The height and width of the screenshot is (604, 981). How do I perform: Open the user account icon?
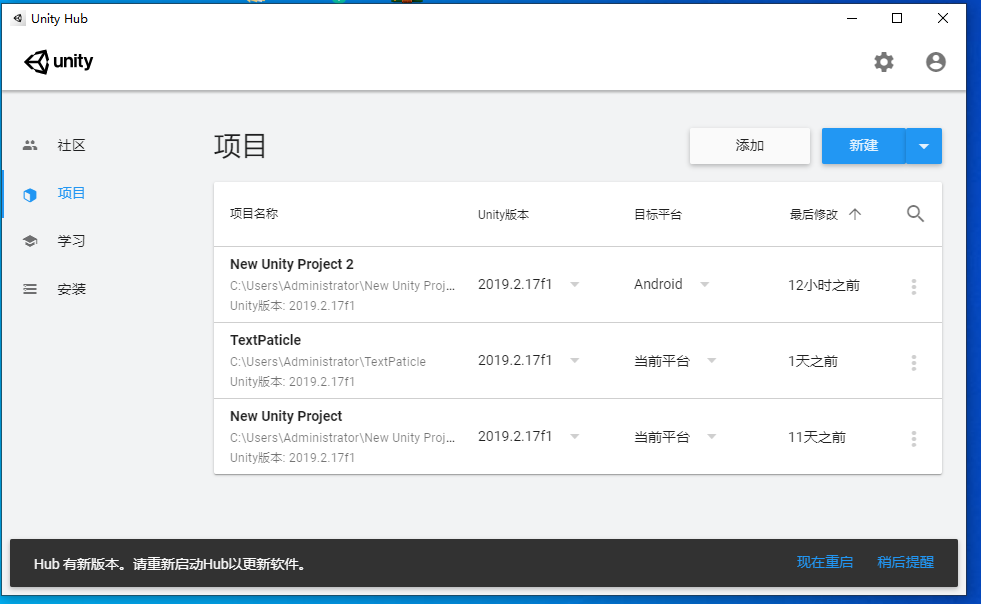click(935, 62)
